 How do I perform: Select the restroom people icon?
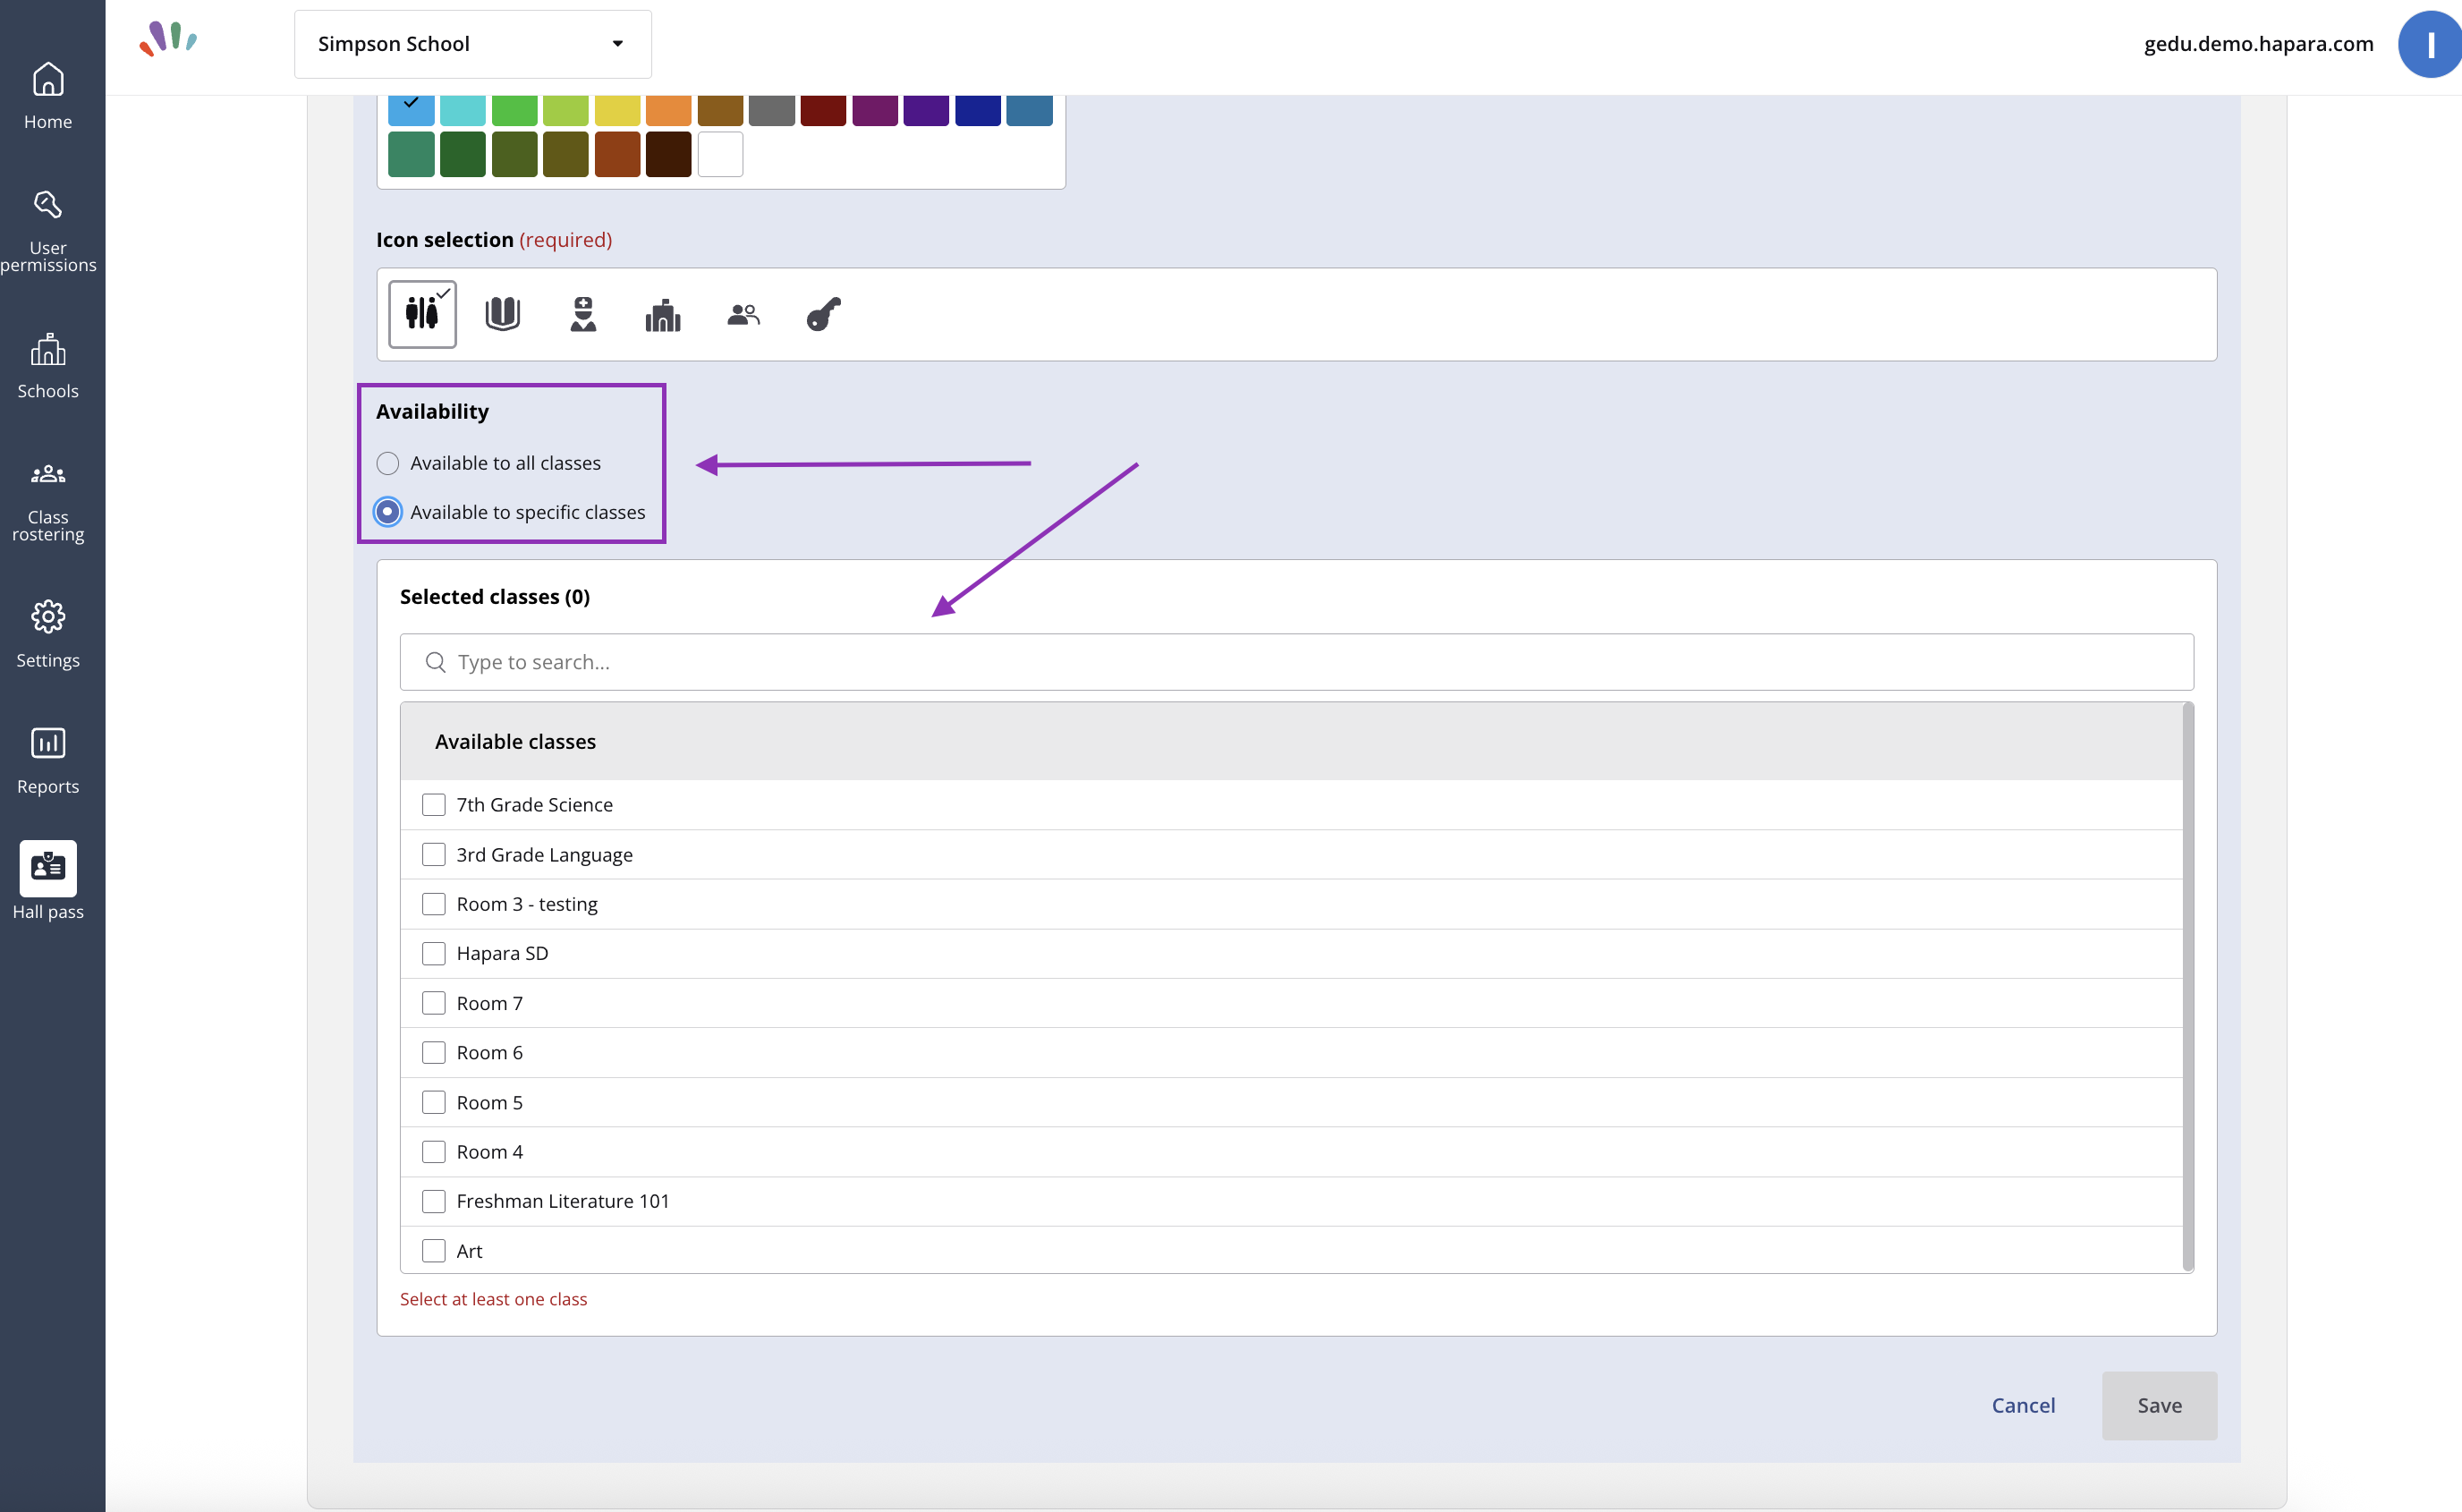click(422, 314)
